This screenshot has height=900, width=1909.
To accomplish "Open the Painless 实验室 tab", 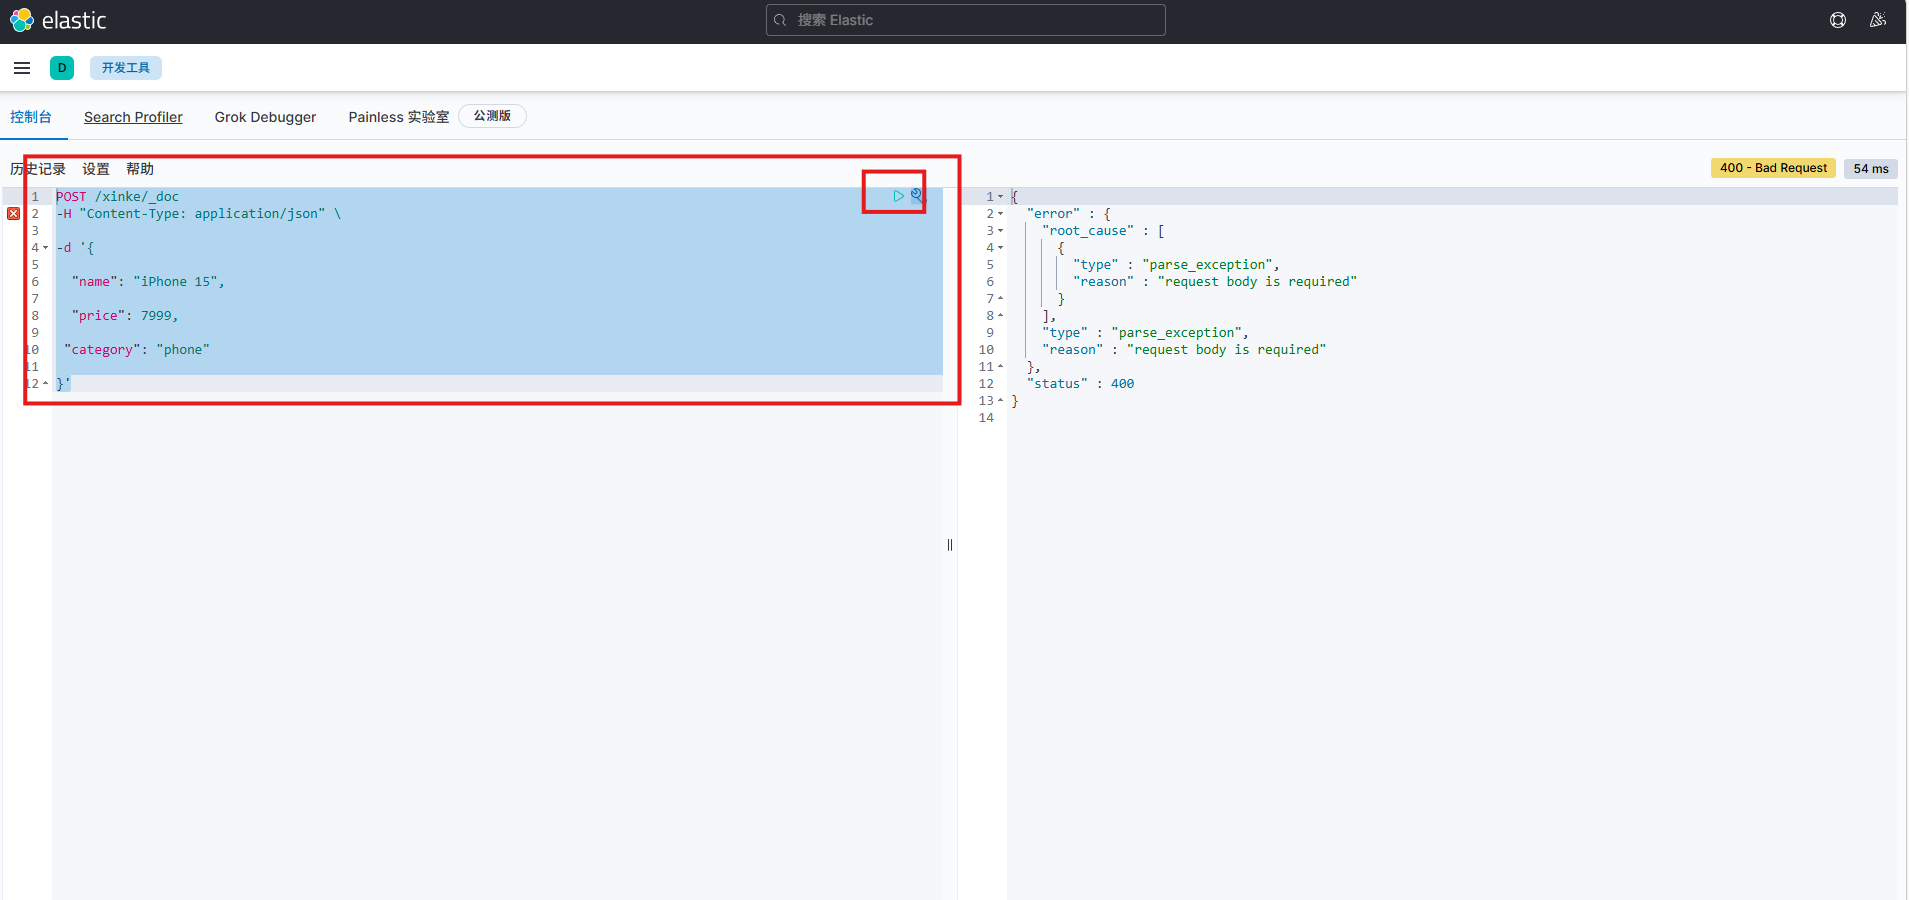I will click(x=398, y=117).
